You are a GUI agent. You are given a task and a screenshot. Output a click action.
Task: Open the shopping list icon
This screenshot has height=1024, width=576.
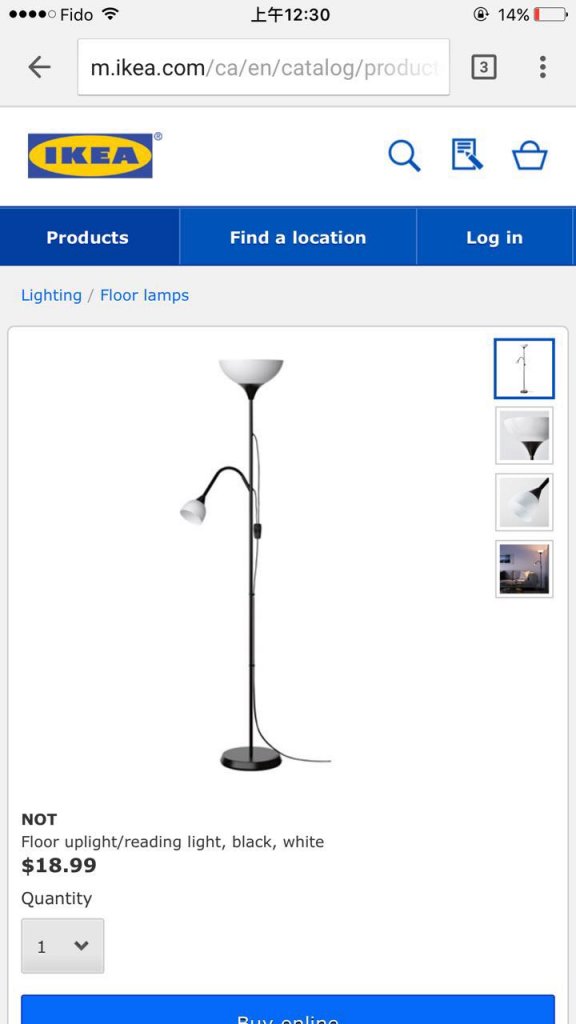pyautogui.click(x=467, y=155)
